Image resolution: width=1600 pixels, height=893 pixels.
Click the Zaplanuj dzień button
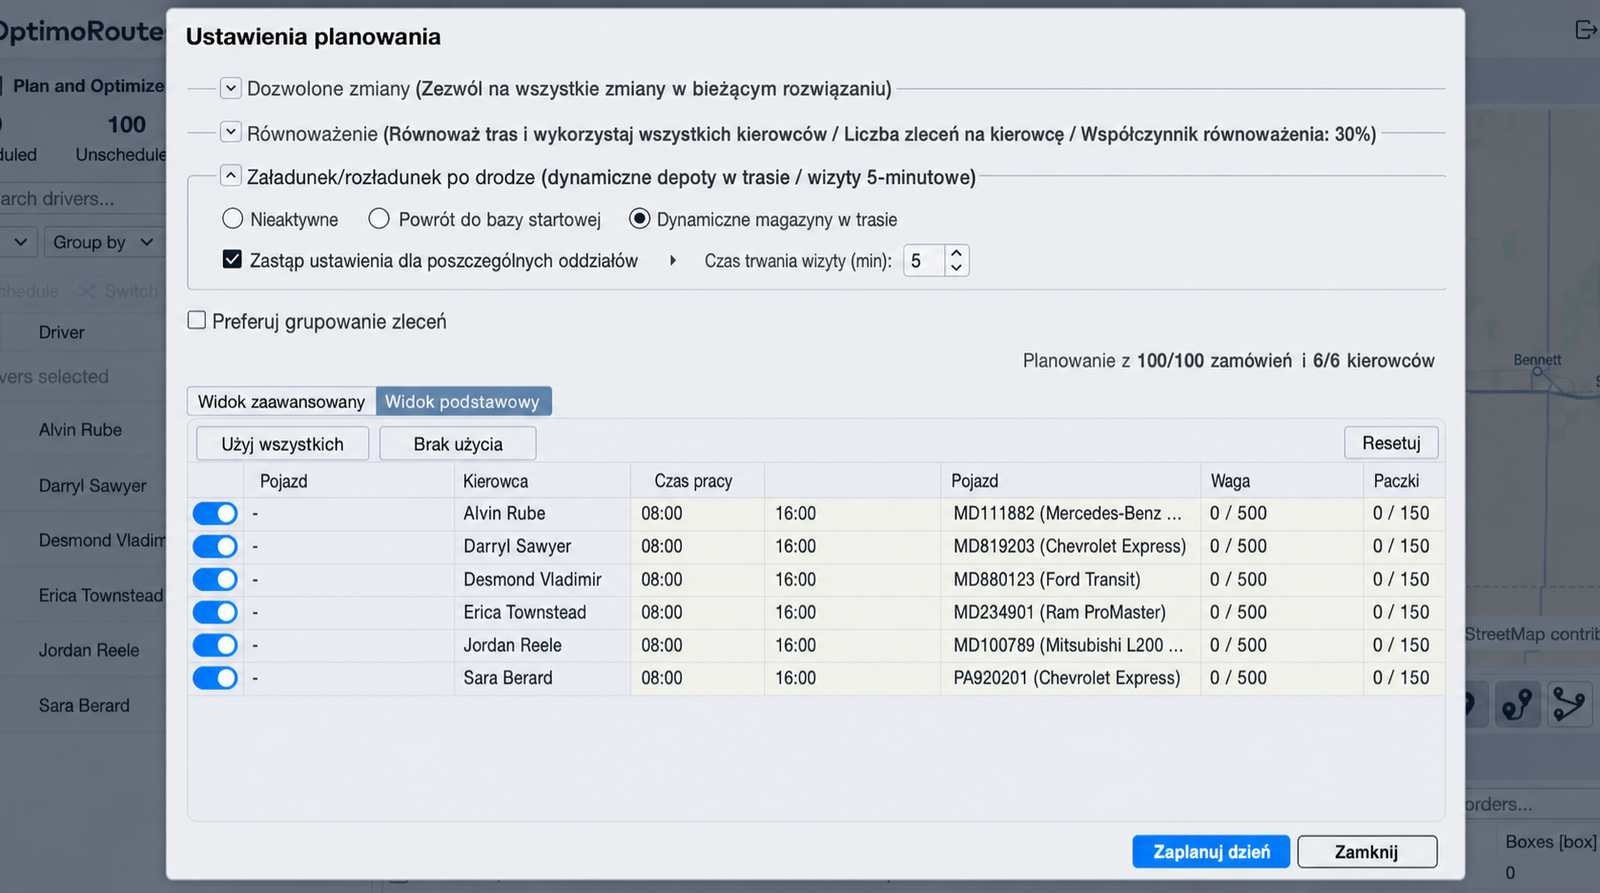coord(1211,852)
